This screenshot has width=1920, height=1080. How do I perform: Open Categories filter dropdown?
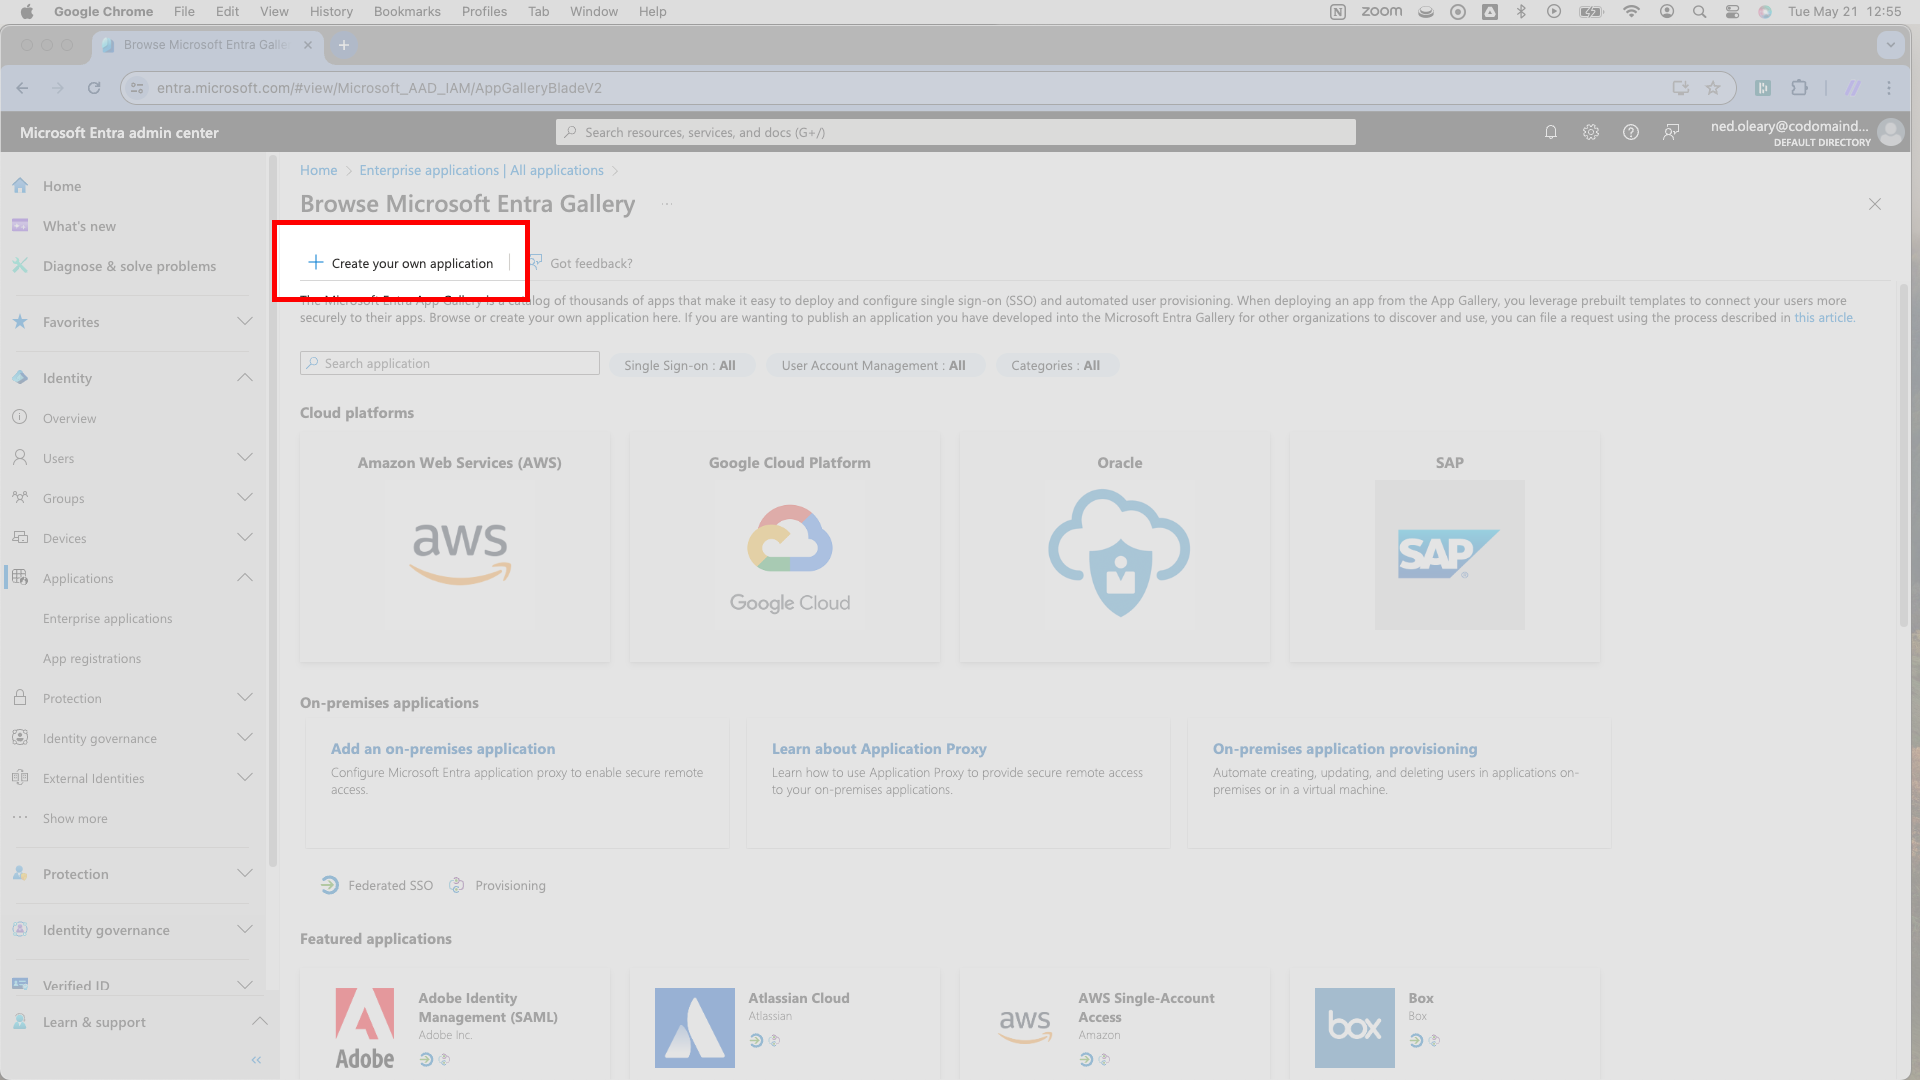coord(1055,365)
